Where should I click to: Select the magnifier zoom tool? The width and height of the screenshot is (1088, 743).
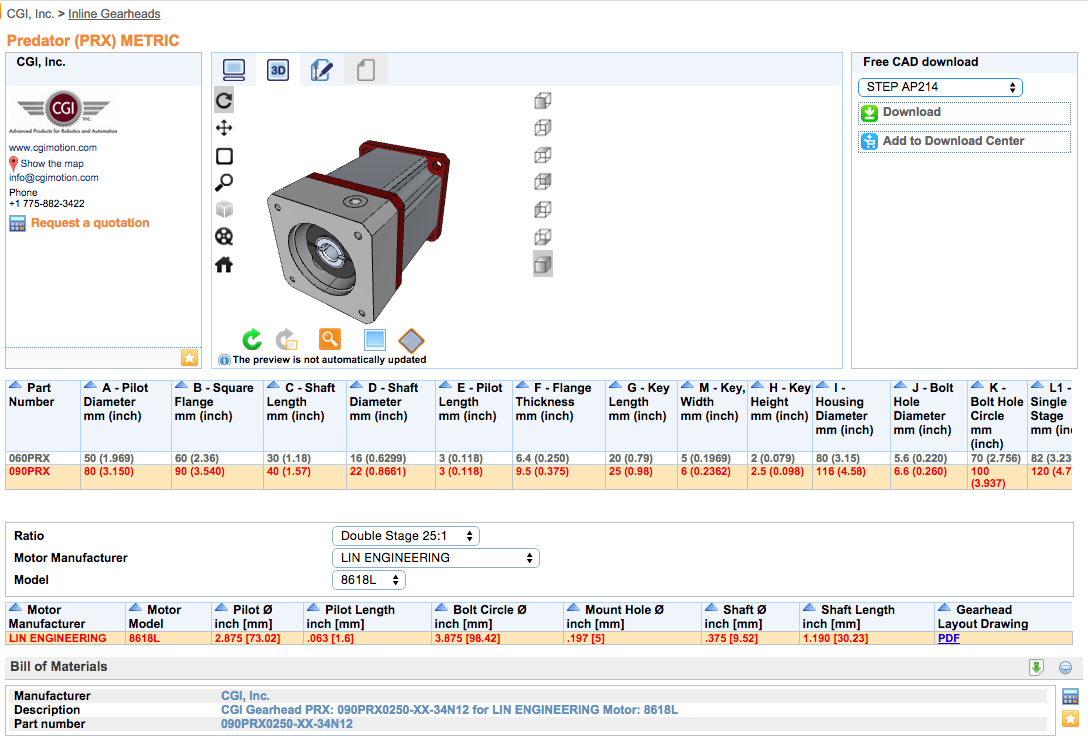[x=223, y=182]
